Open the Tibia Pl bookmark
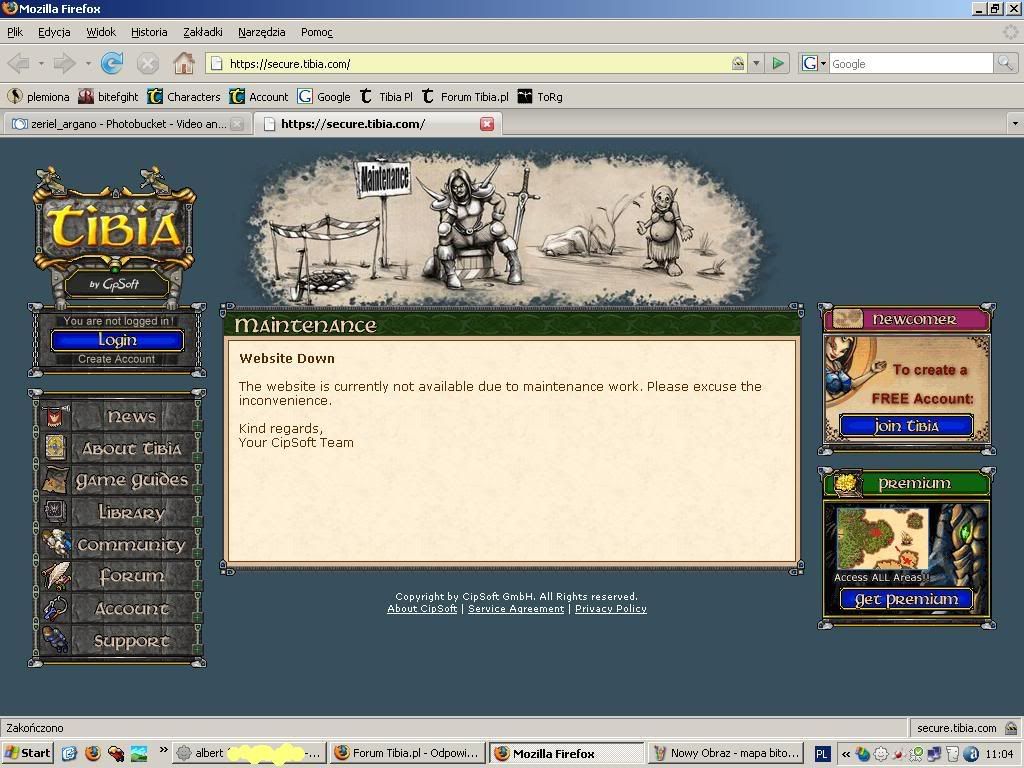1024x768 pixels. coord(386,97)
